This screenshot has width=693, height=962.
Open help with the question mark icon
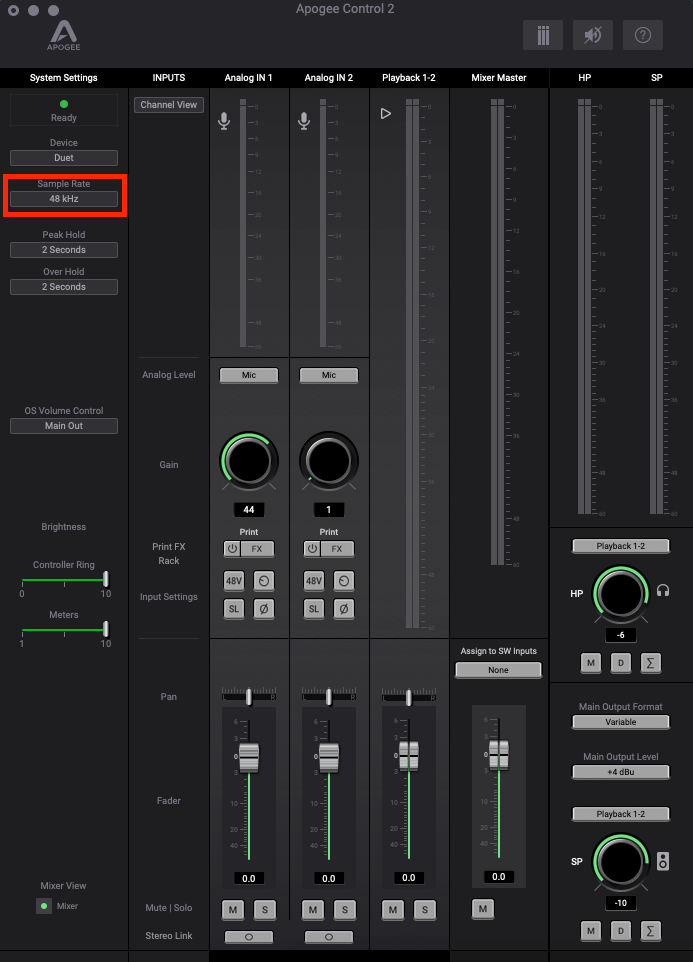[643, 35]
